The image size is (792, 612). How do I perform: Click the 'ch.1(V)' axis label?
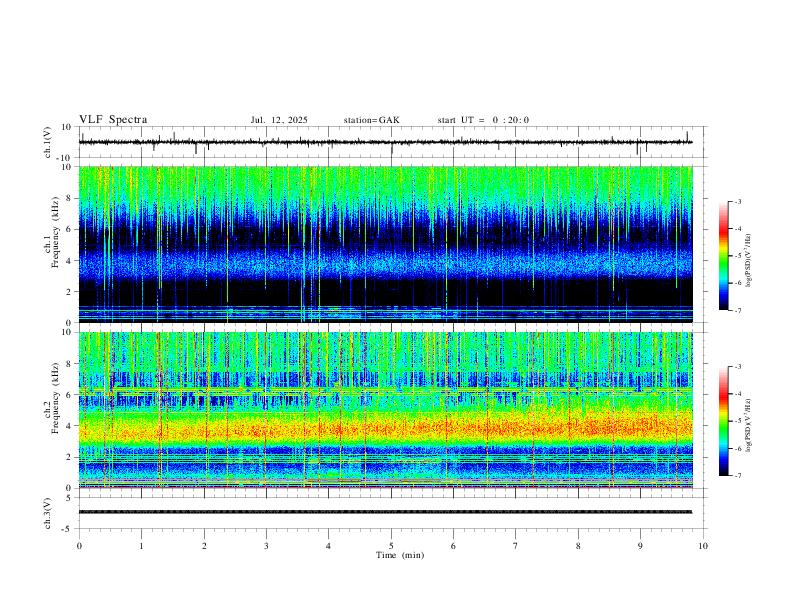[x=48, y=143]
